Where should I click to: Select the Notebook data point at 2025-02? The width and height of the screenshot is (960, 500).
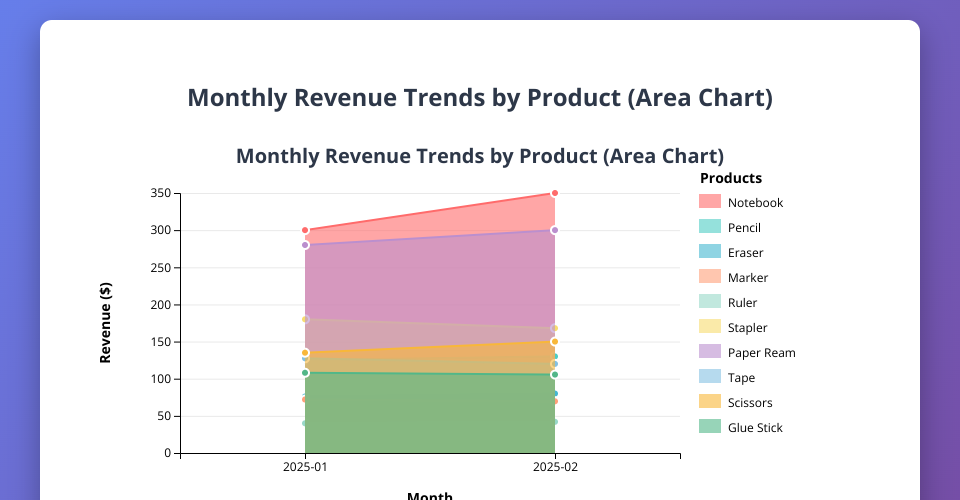[x=555, y=193]
